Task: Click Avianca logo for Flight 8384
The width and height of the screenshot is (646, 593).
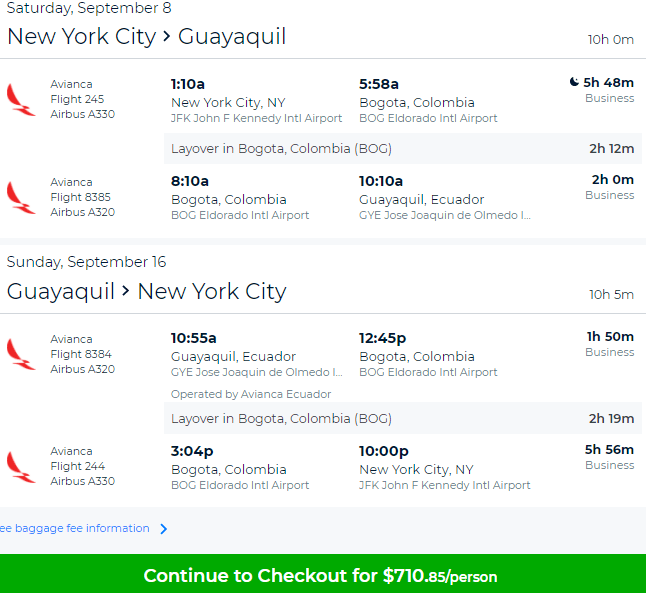Action: pyautogui.click(x=21, y=354)
